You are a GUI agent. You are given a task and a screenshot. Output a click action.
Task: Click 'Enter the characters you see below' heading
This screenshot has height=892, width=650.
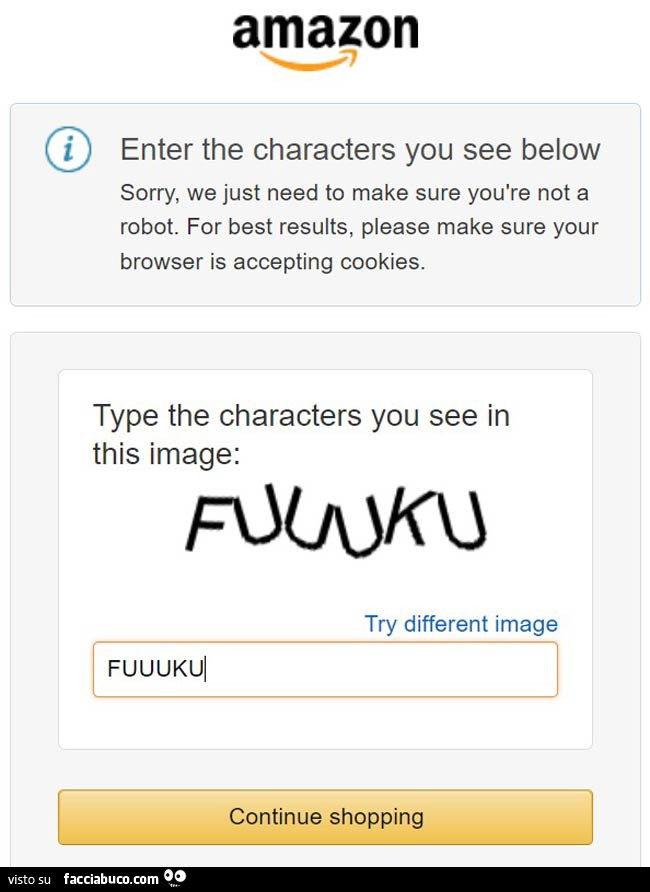click(x=360, y=150)
